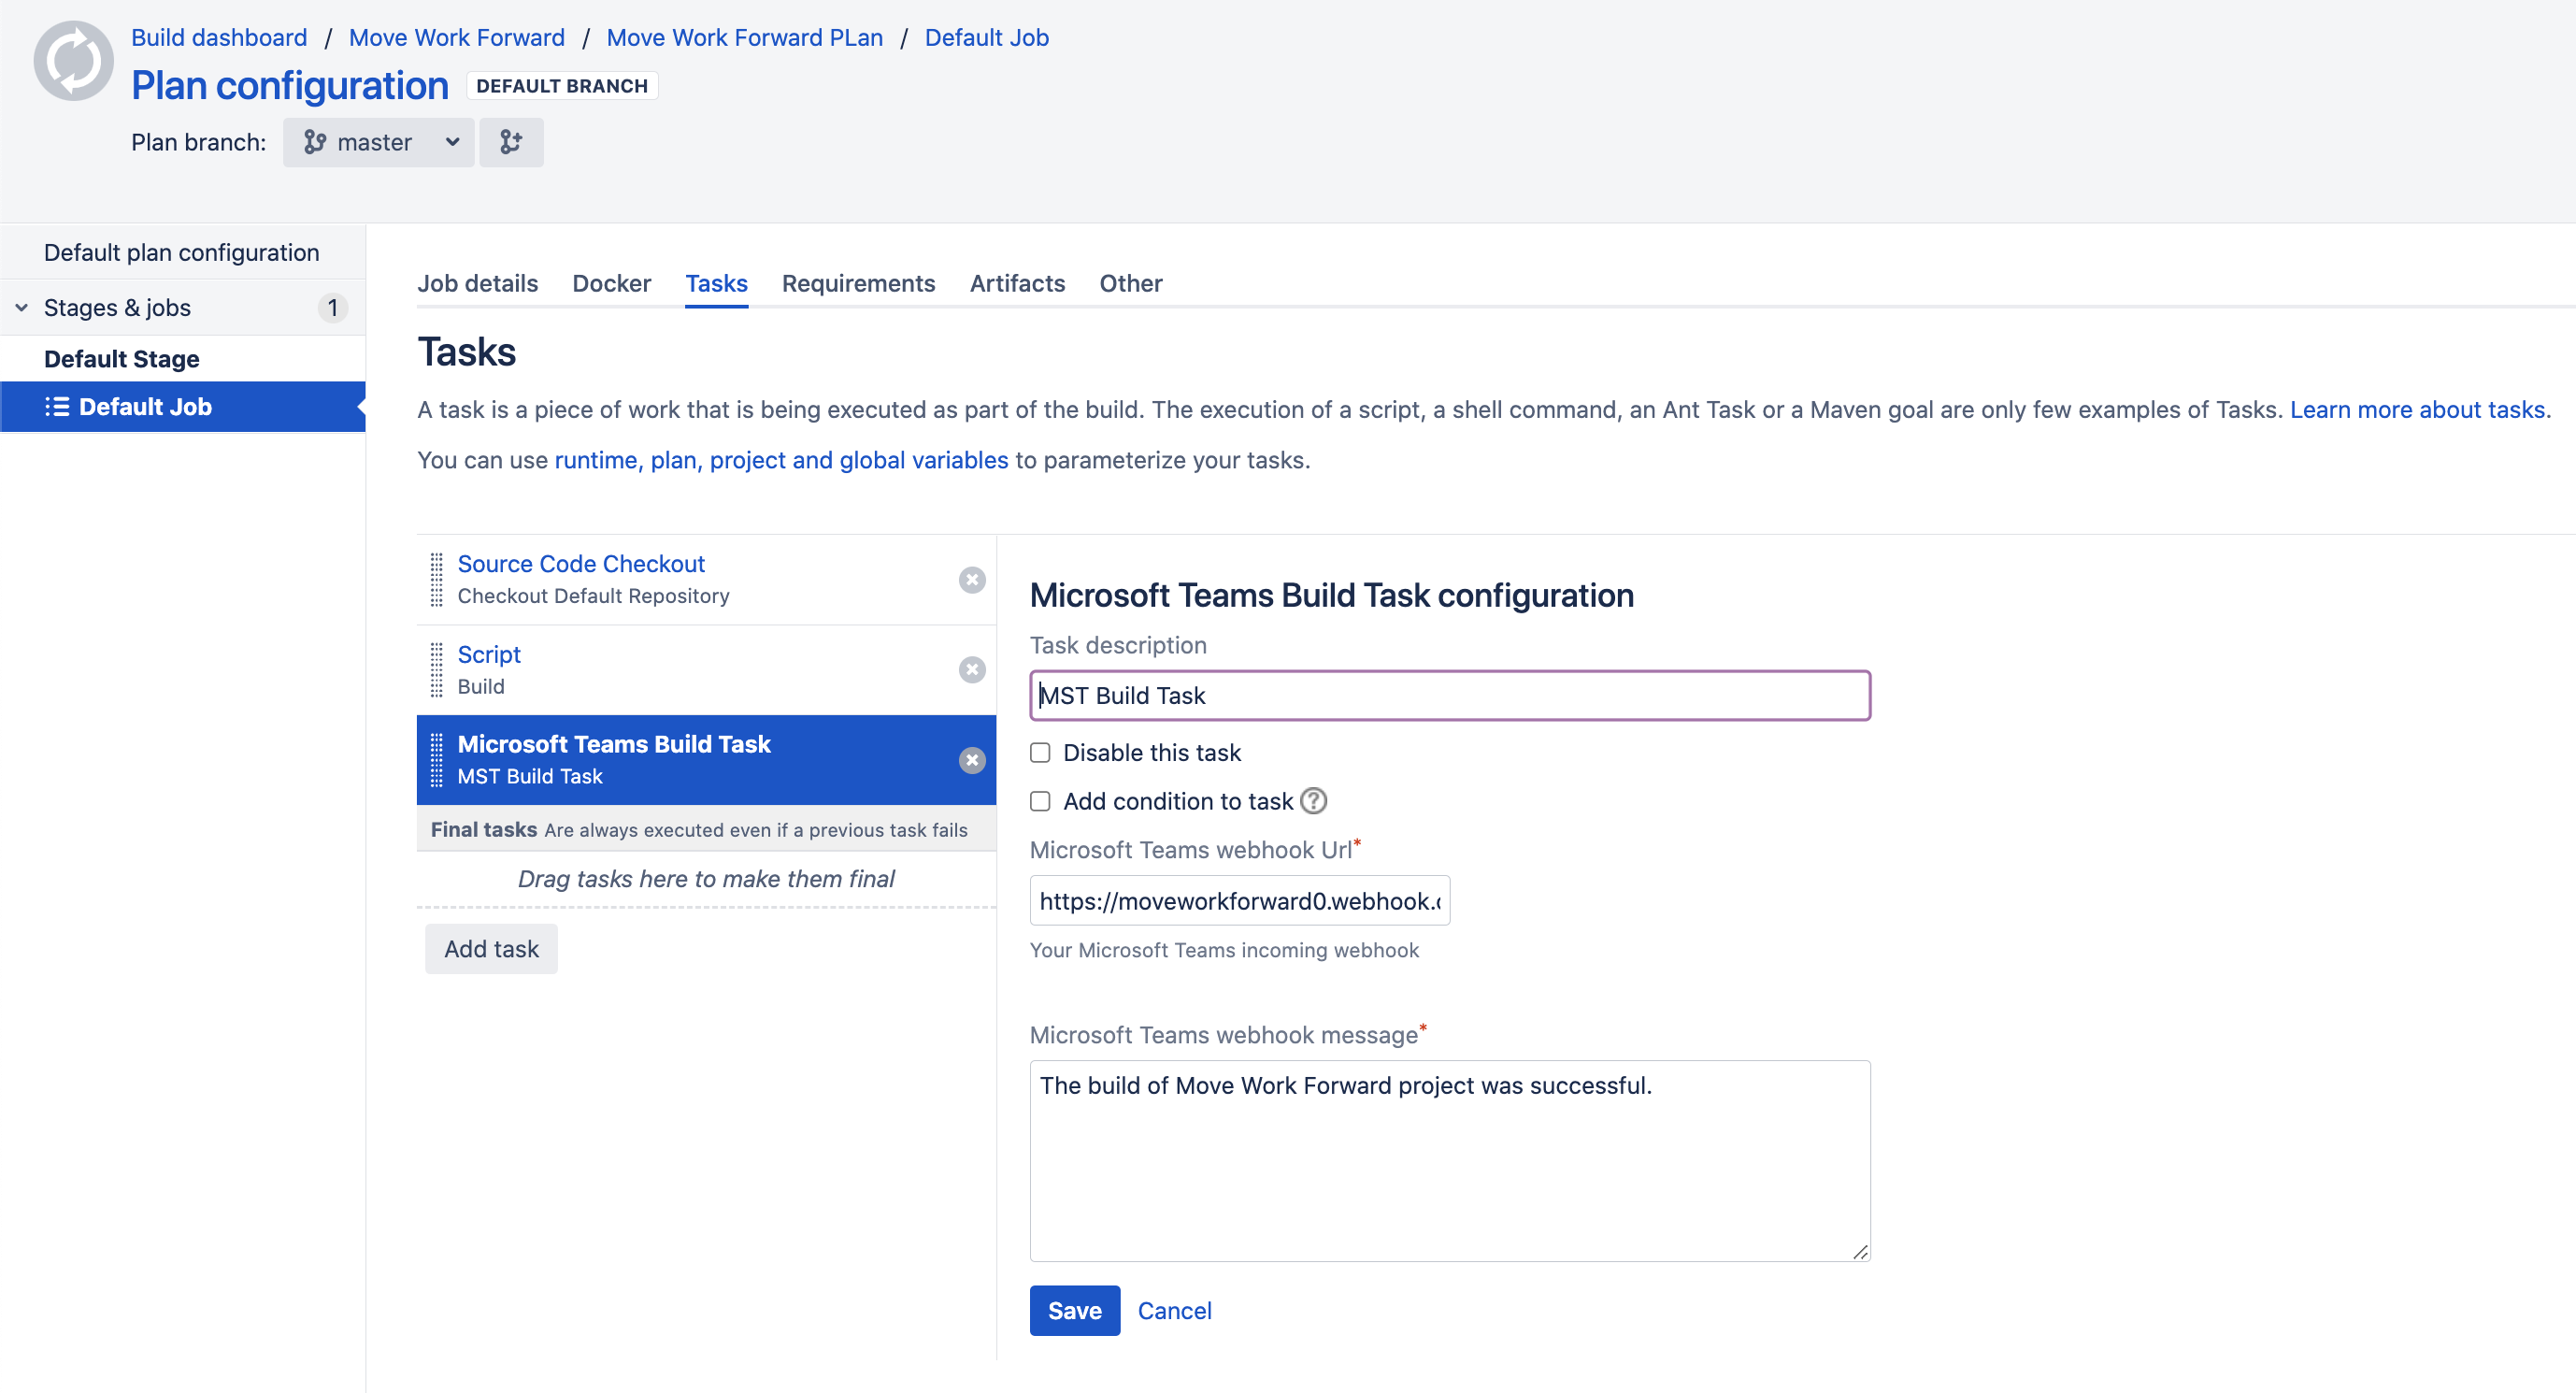Image resolution: width=2576 pixels, height=1393 pixels.
Task: Switch to the Artifacts tab
Action: (x=1017, y=283)
